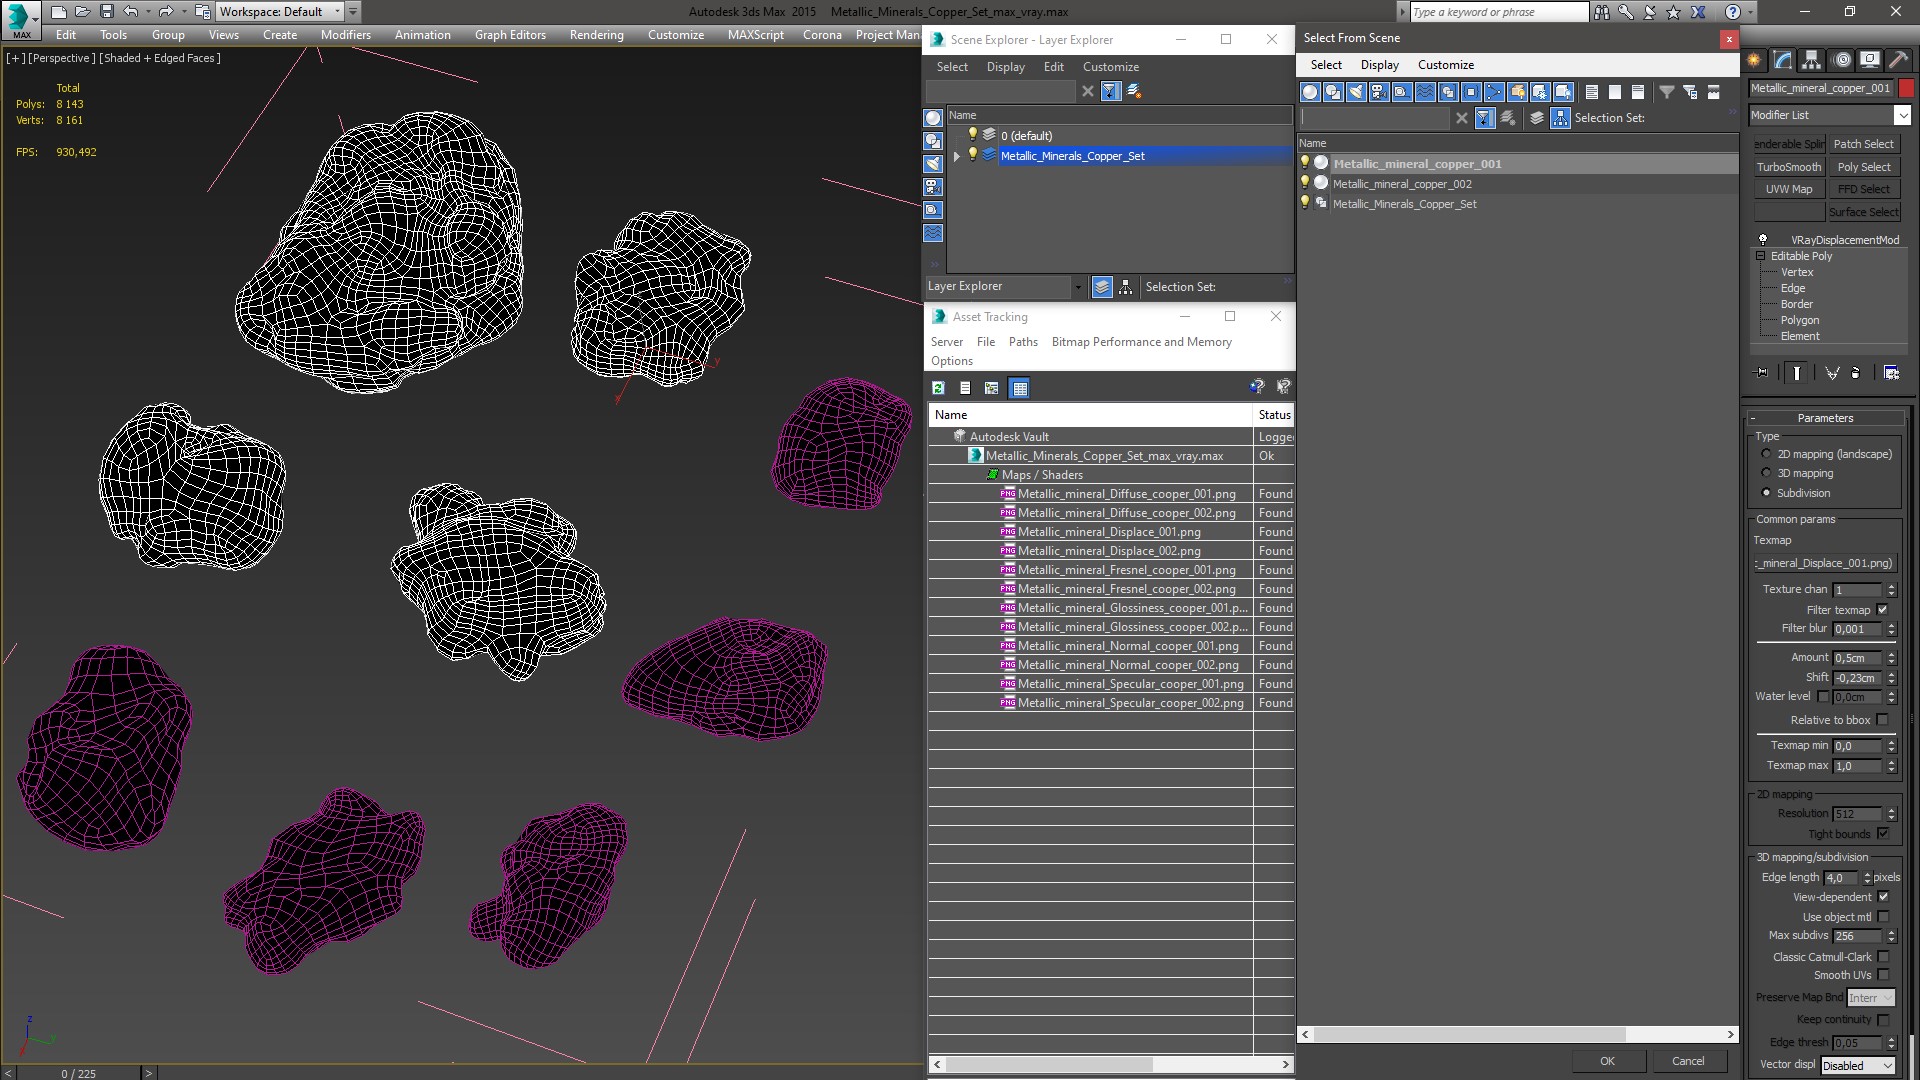This screenshot has width=1920, height=1080.
Task: Click Sort by Layer icon in Scene Explorer
Action: (x=1102, y=287)
